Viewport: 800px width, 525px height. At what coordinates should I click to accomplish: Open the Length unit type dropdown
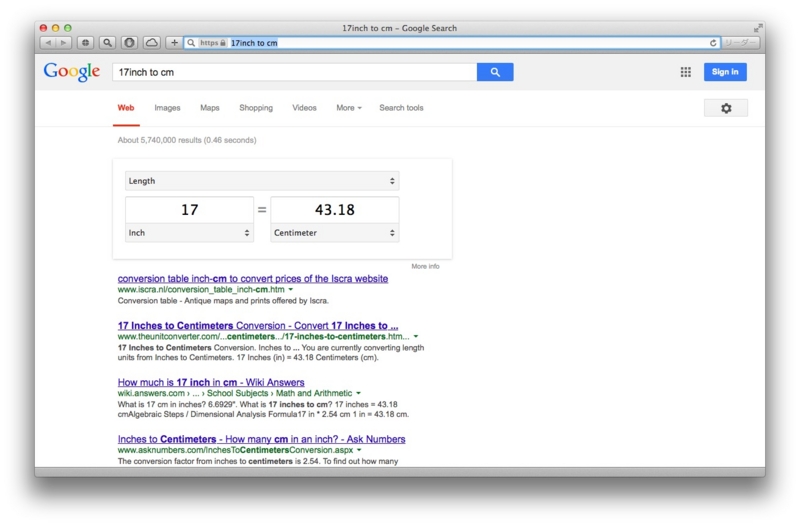click(262, 181)
